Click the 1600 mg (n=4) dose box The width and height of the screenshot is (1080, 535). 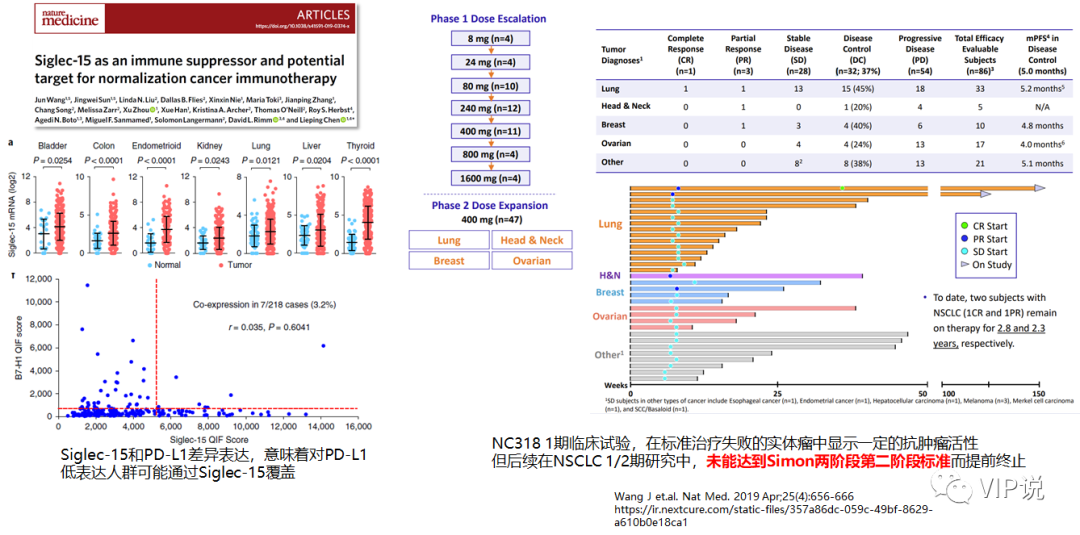click(x=491, y=178)
